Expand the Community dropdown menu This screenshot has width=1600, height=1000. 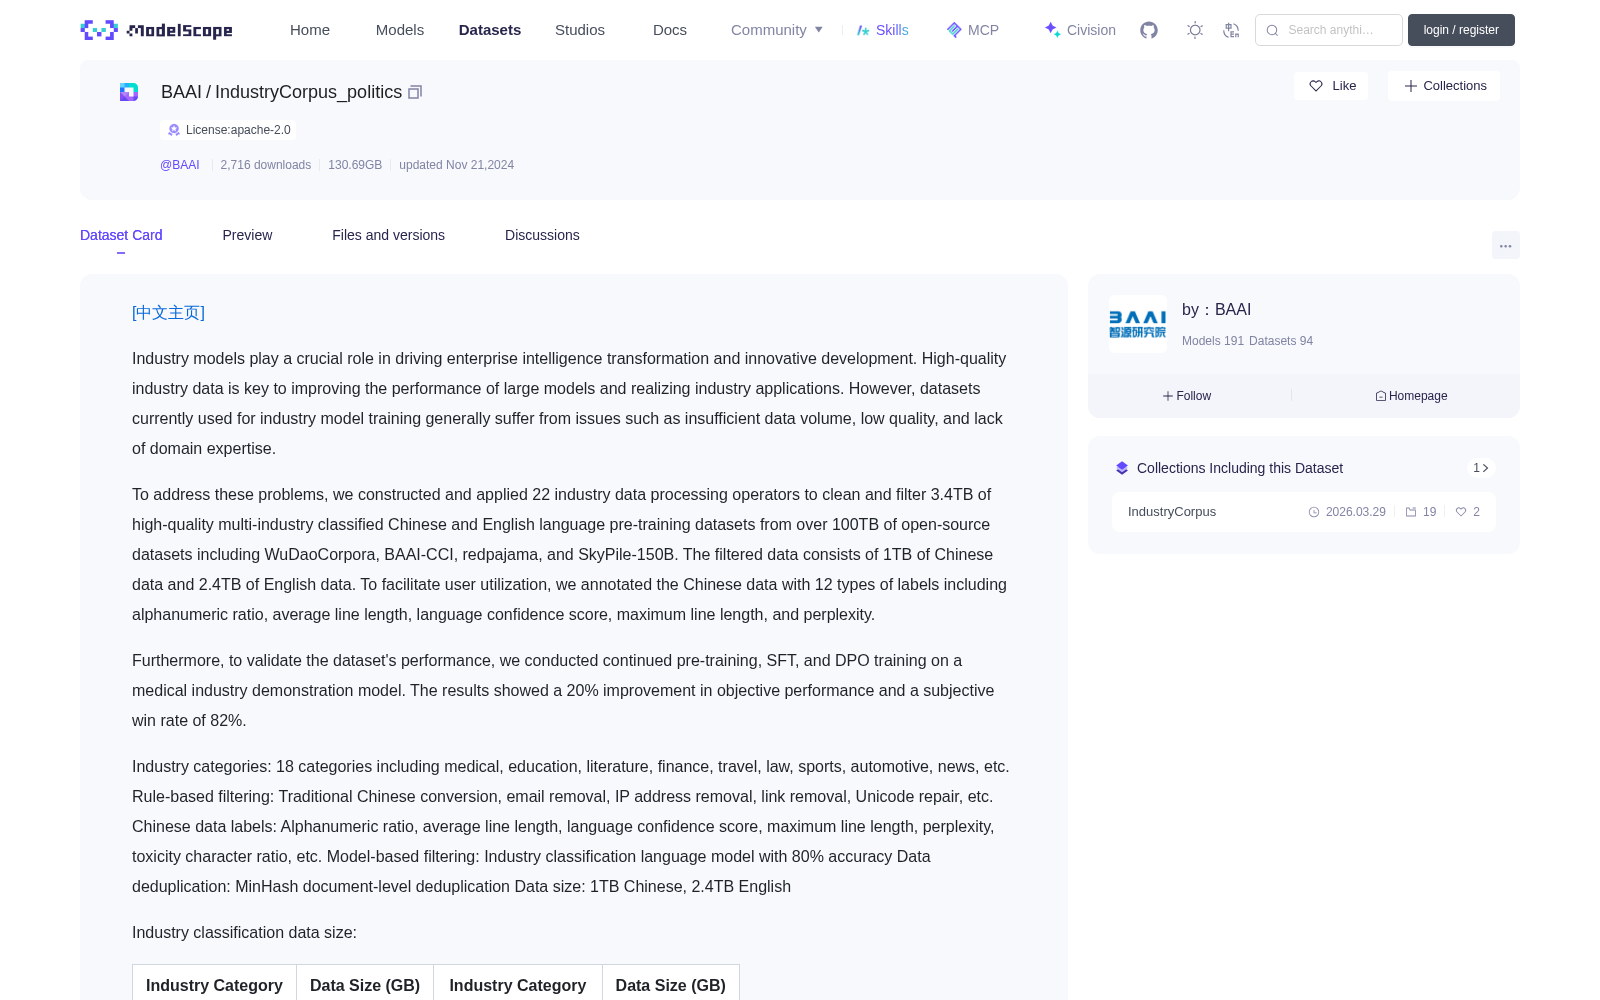(777, 30)
